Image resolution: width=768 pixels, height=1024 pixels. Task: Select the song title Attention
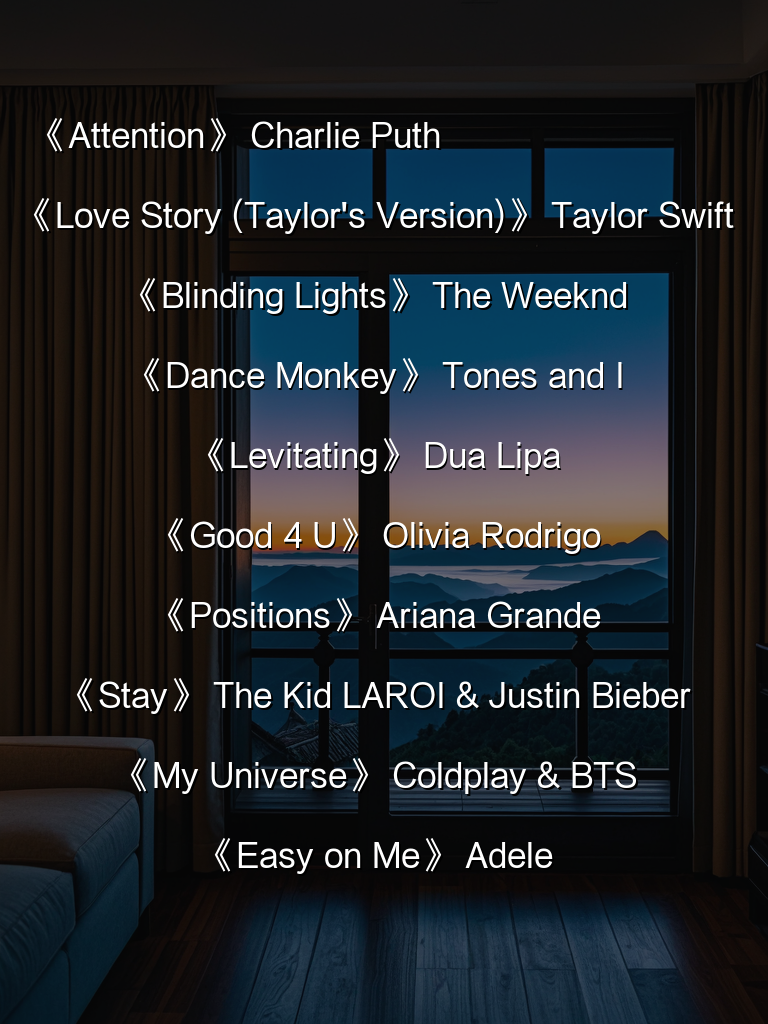(x=136, y=136)
